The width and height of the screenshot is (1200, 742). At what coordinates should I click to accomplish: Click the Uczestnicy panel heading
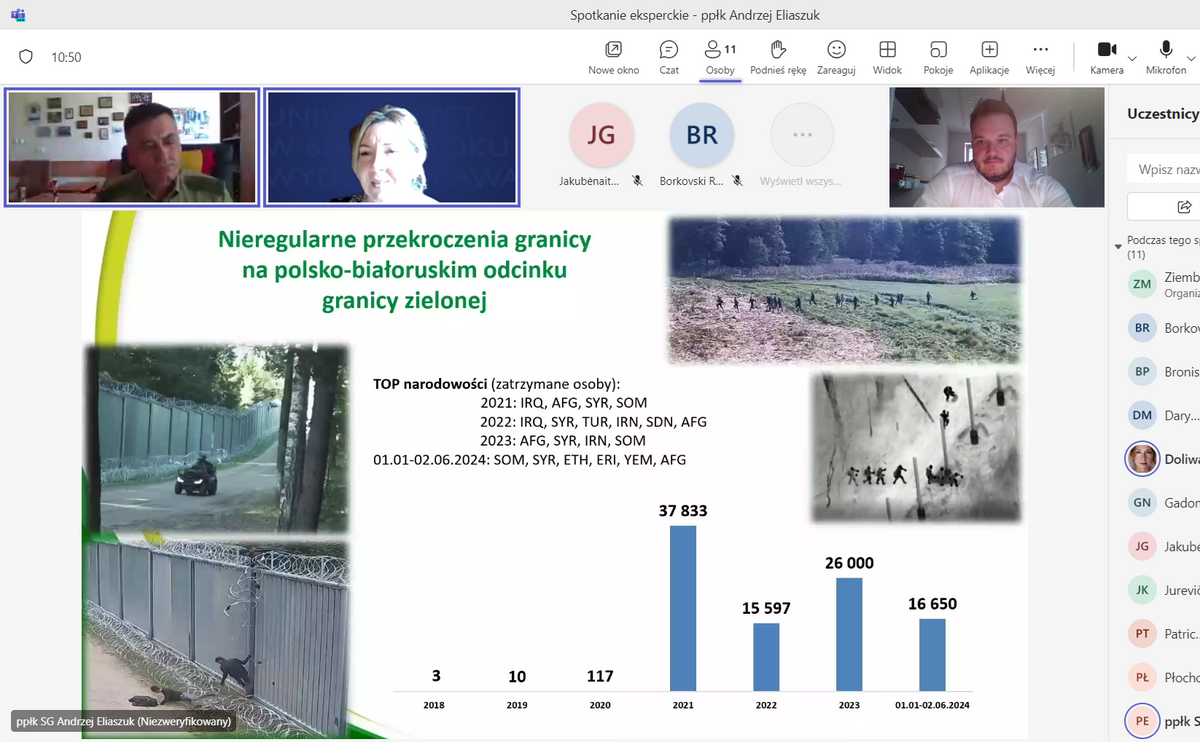pos(1163,114)
